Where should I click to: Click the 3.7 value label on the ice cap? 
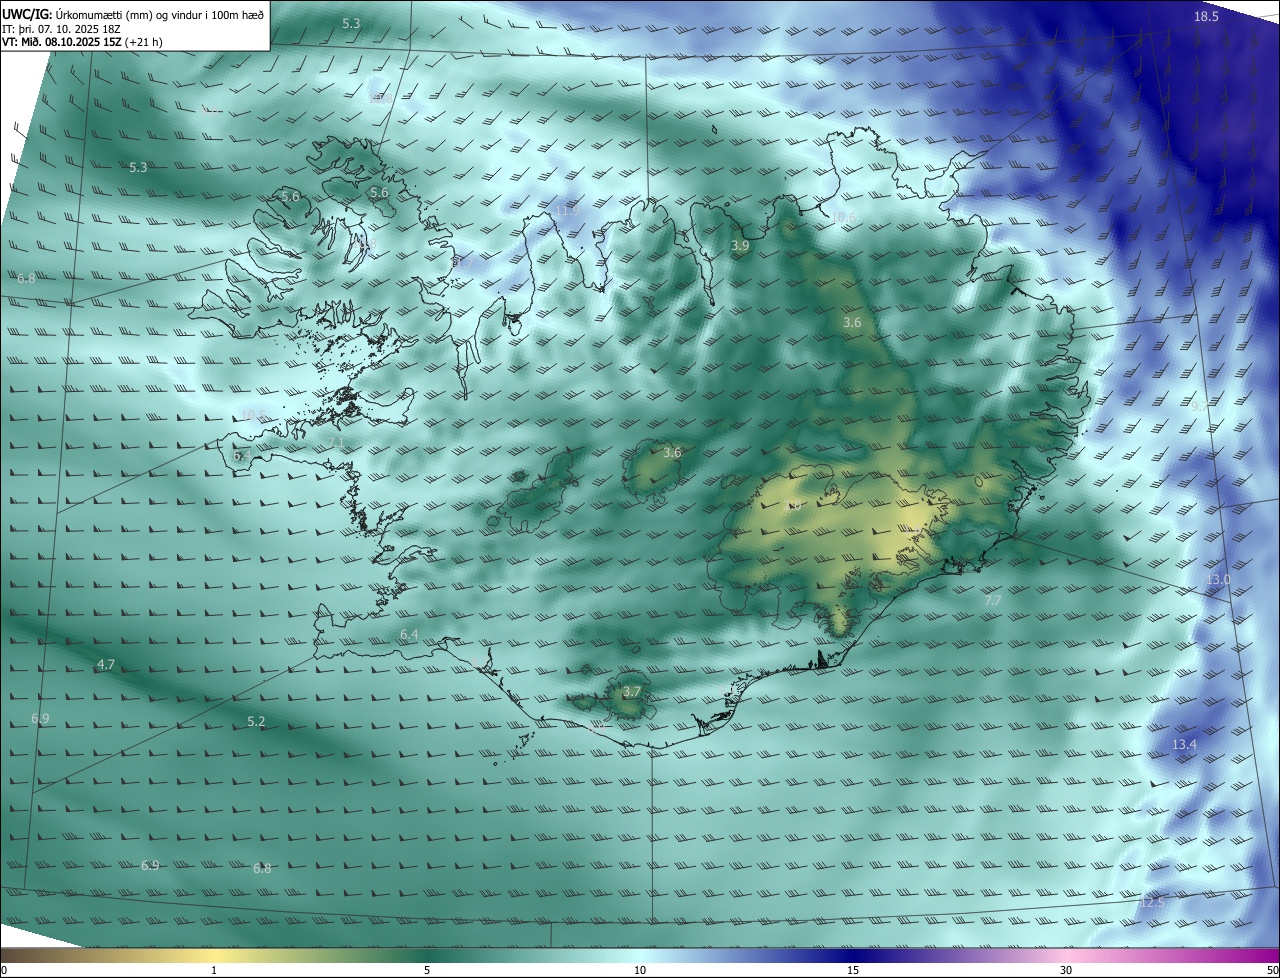coord(631,691)
